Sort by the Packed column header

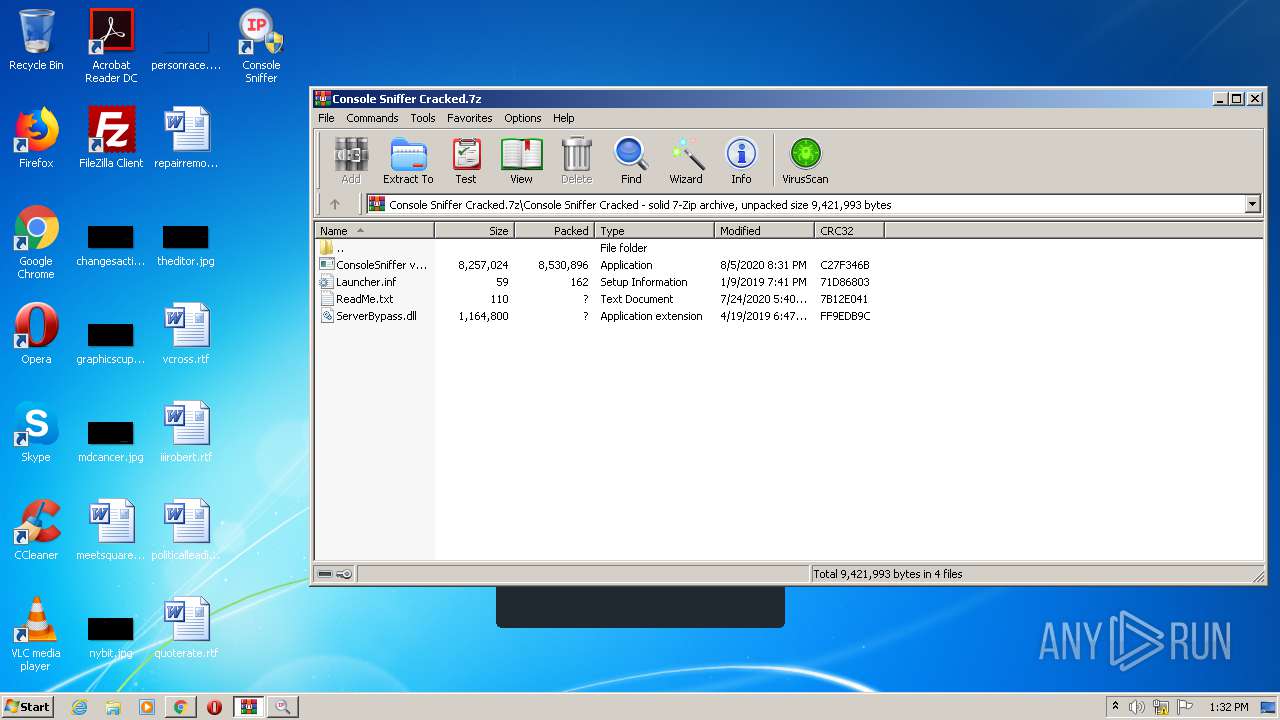(555, 230)
